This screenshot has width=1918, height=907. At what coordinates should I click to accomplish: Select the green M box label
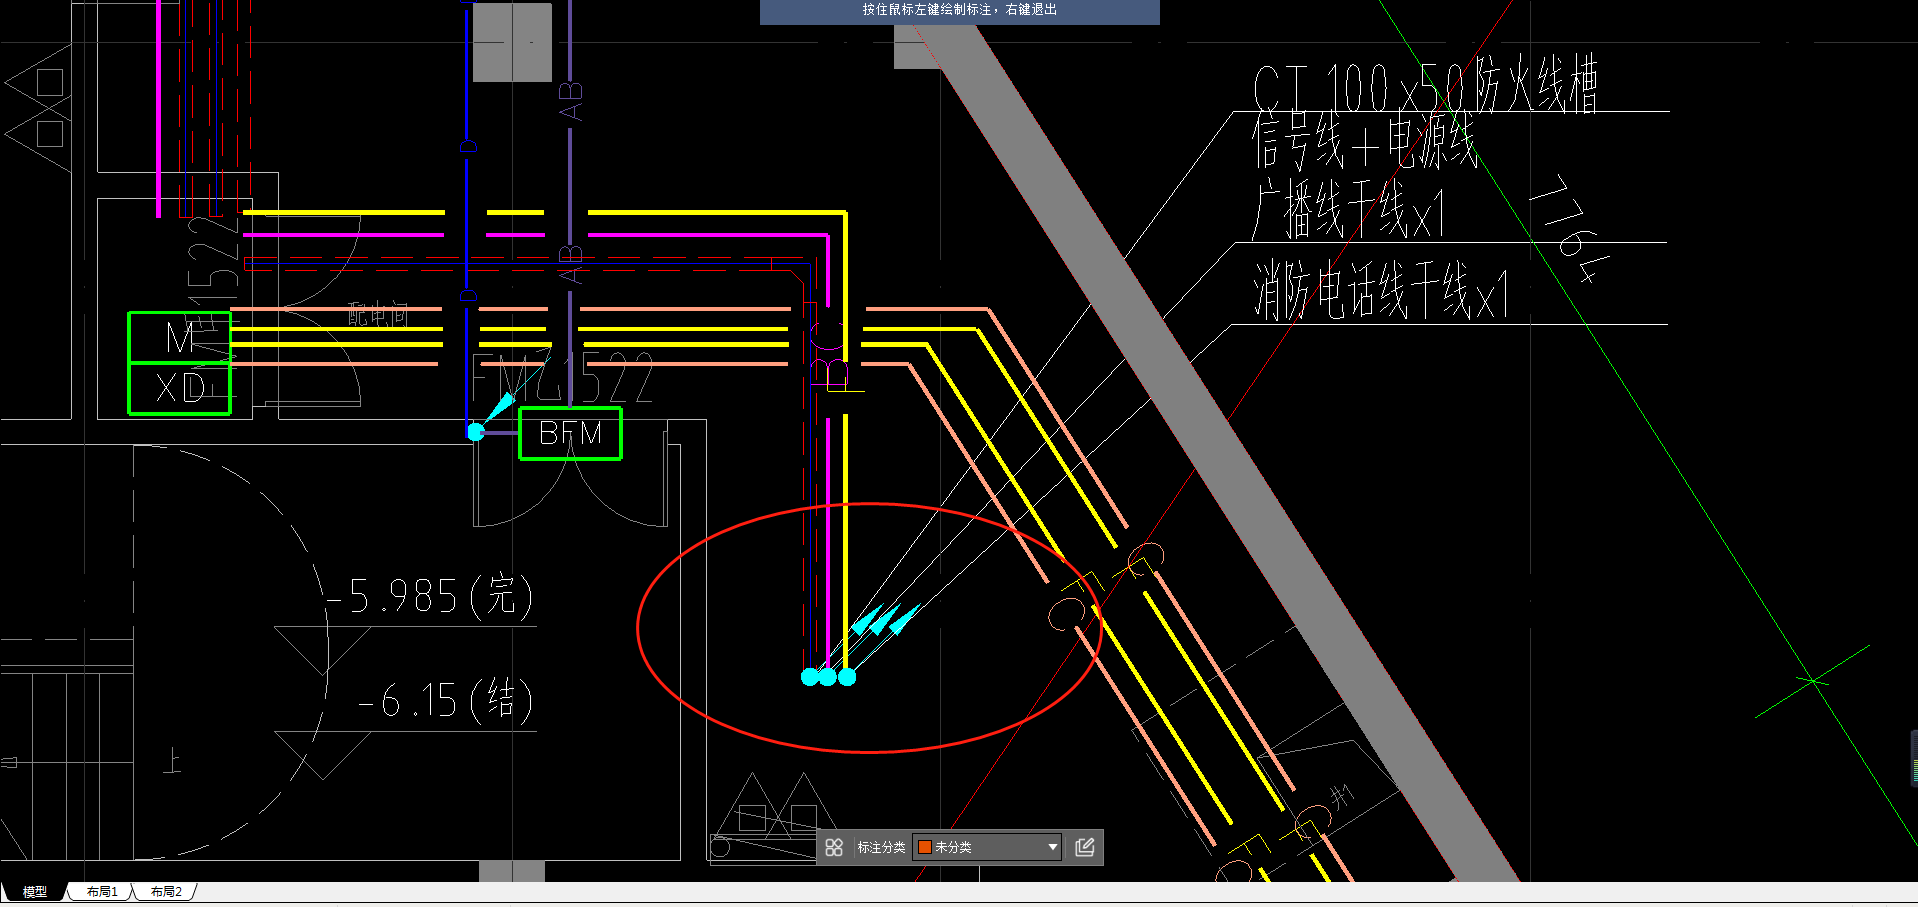coord(180,337)
